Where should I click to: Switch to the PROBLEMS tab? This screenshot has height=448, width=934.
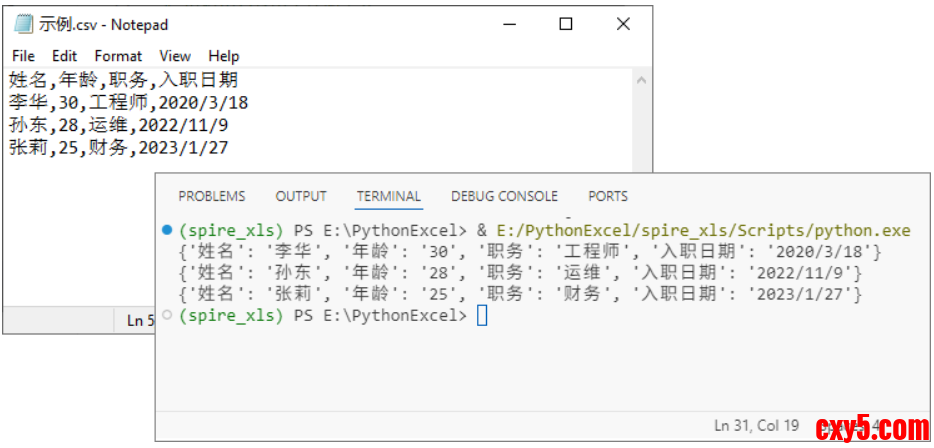[211, 196]
